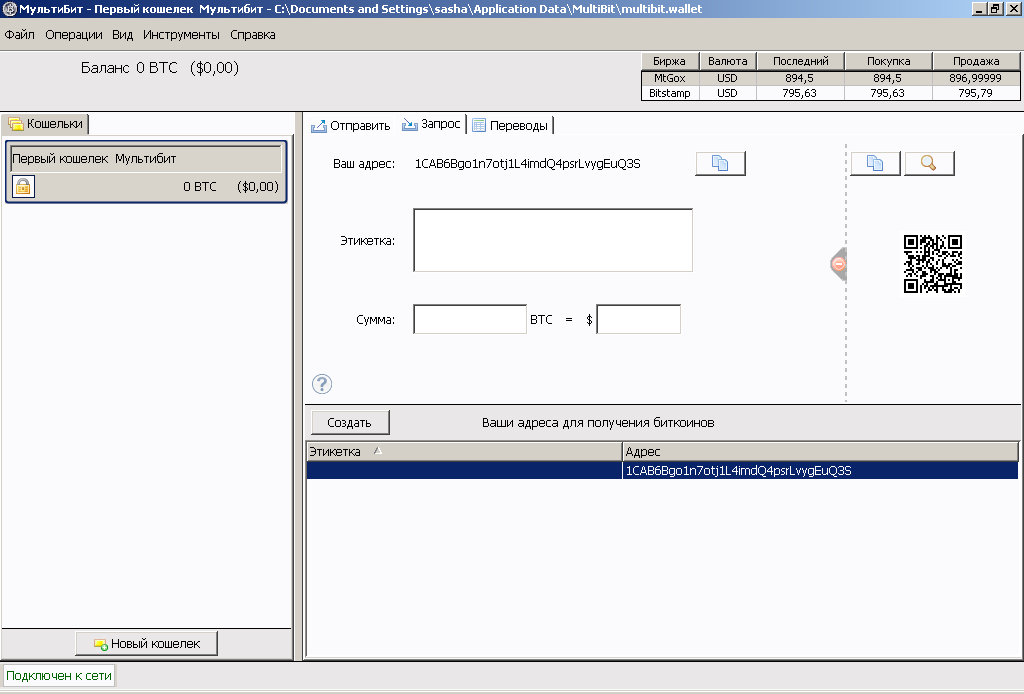Click the wallet lock icon
Image resolution: width=1024 pixels, height=694 pixels.
pyautogui.click(x=23, y=187)
